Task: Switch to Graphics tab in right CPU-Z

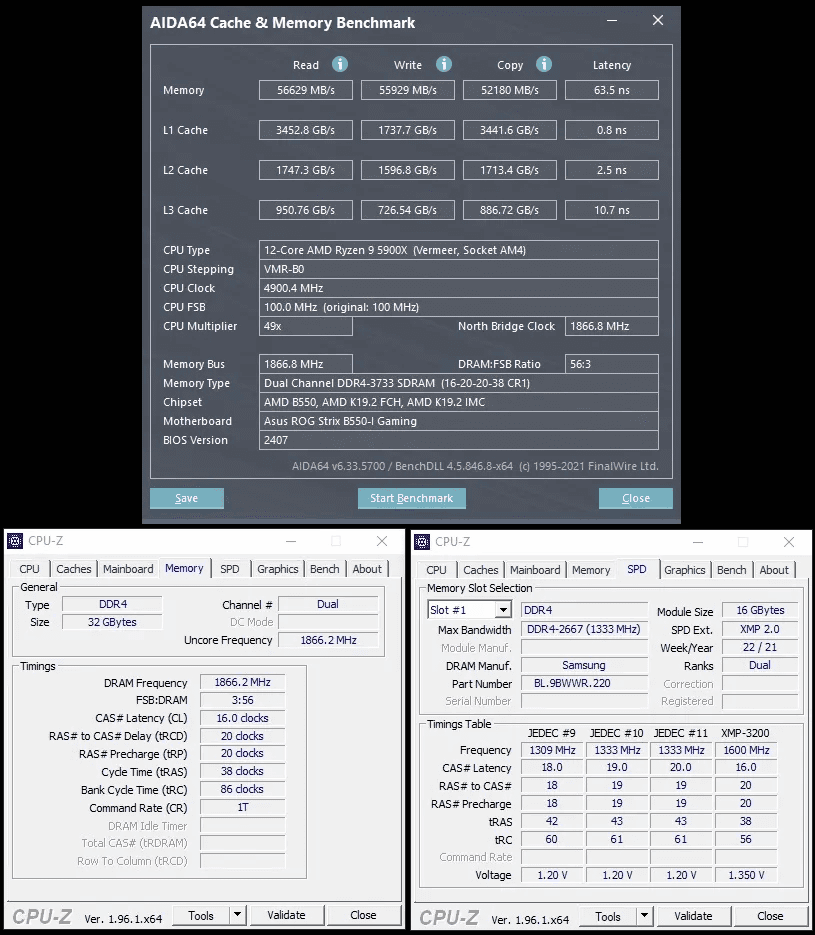Action: (x=685, y=570)
